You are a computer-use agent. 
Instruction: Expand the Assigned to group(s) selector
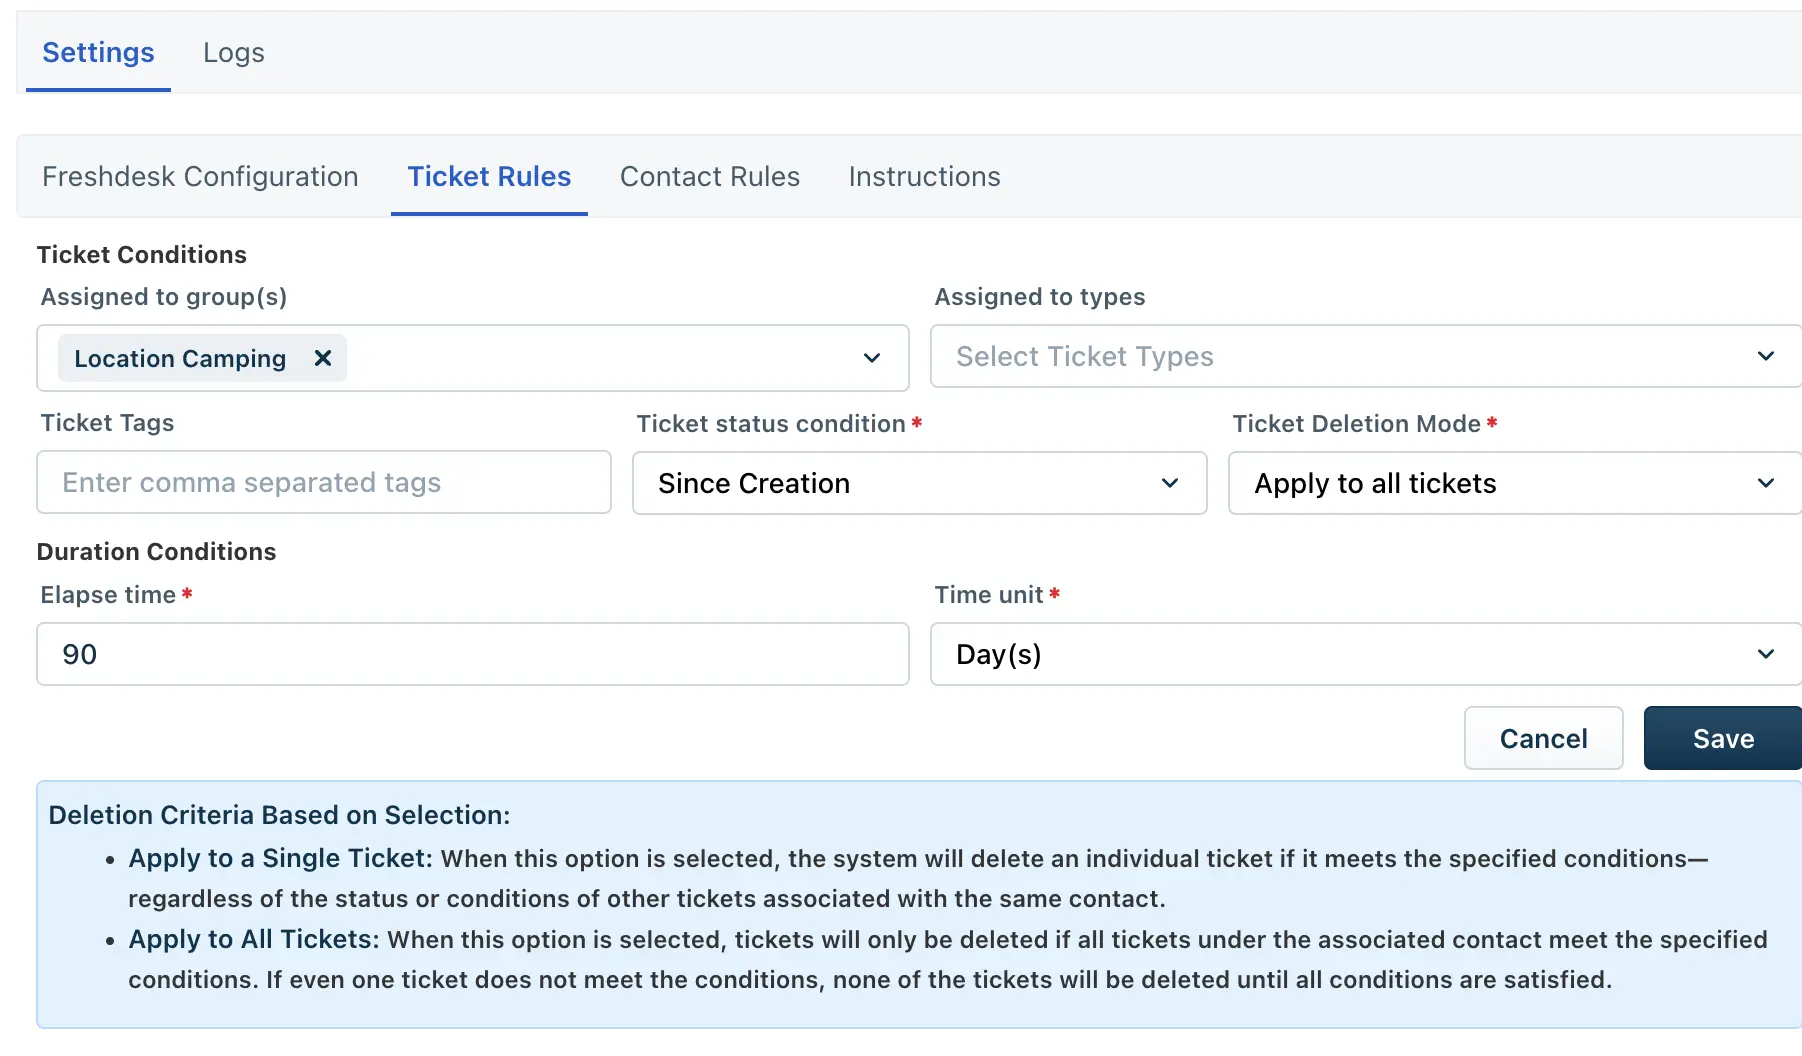pyautogui.click(x=600, y=358)
